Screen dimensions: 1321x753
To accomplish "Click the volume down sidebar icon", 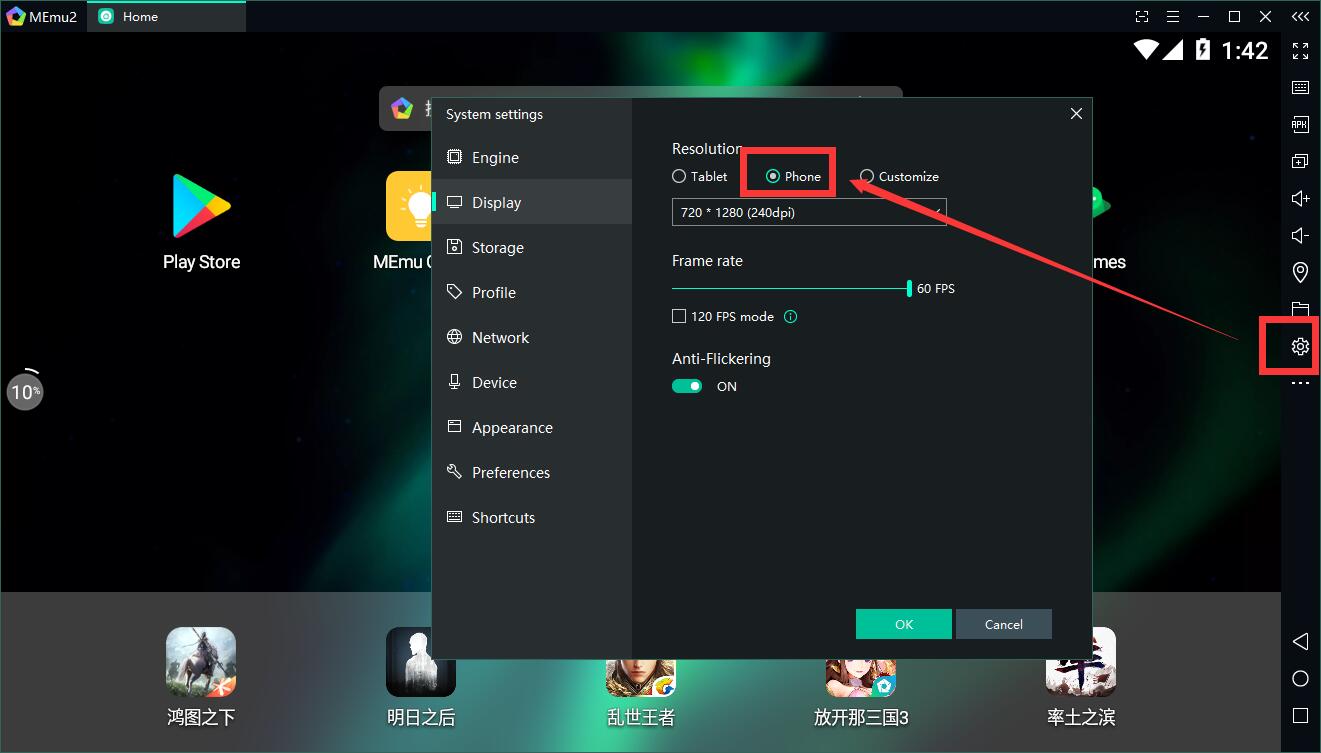I will (1300, 235).
